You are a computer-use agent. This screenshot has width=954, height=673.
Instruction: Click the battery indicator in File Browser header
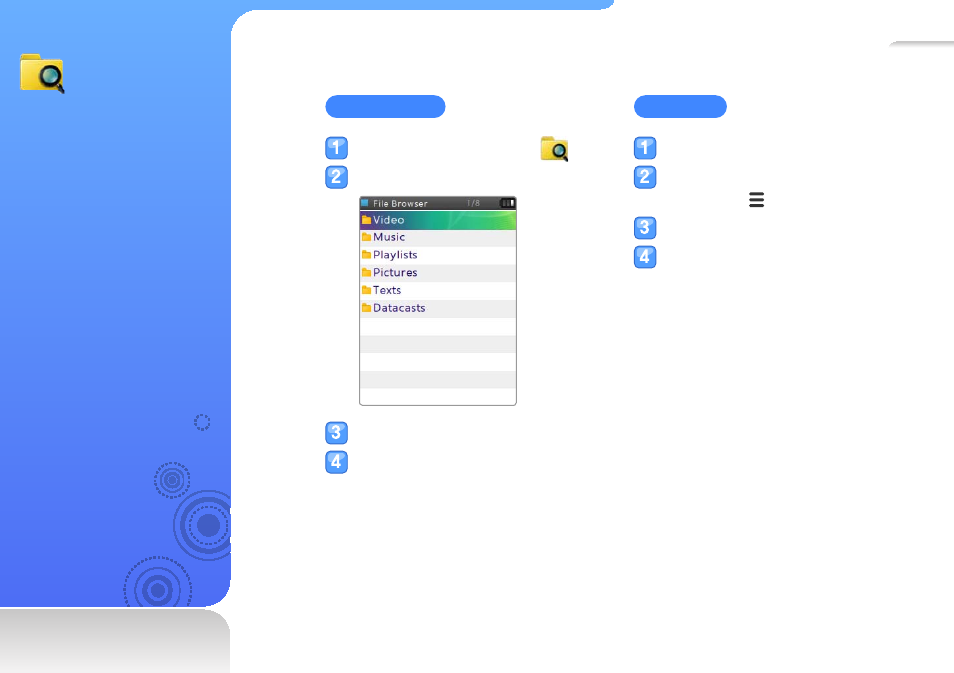click(x=507, y=203)
